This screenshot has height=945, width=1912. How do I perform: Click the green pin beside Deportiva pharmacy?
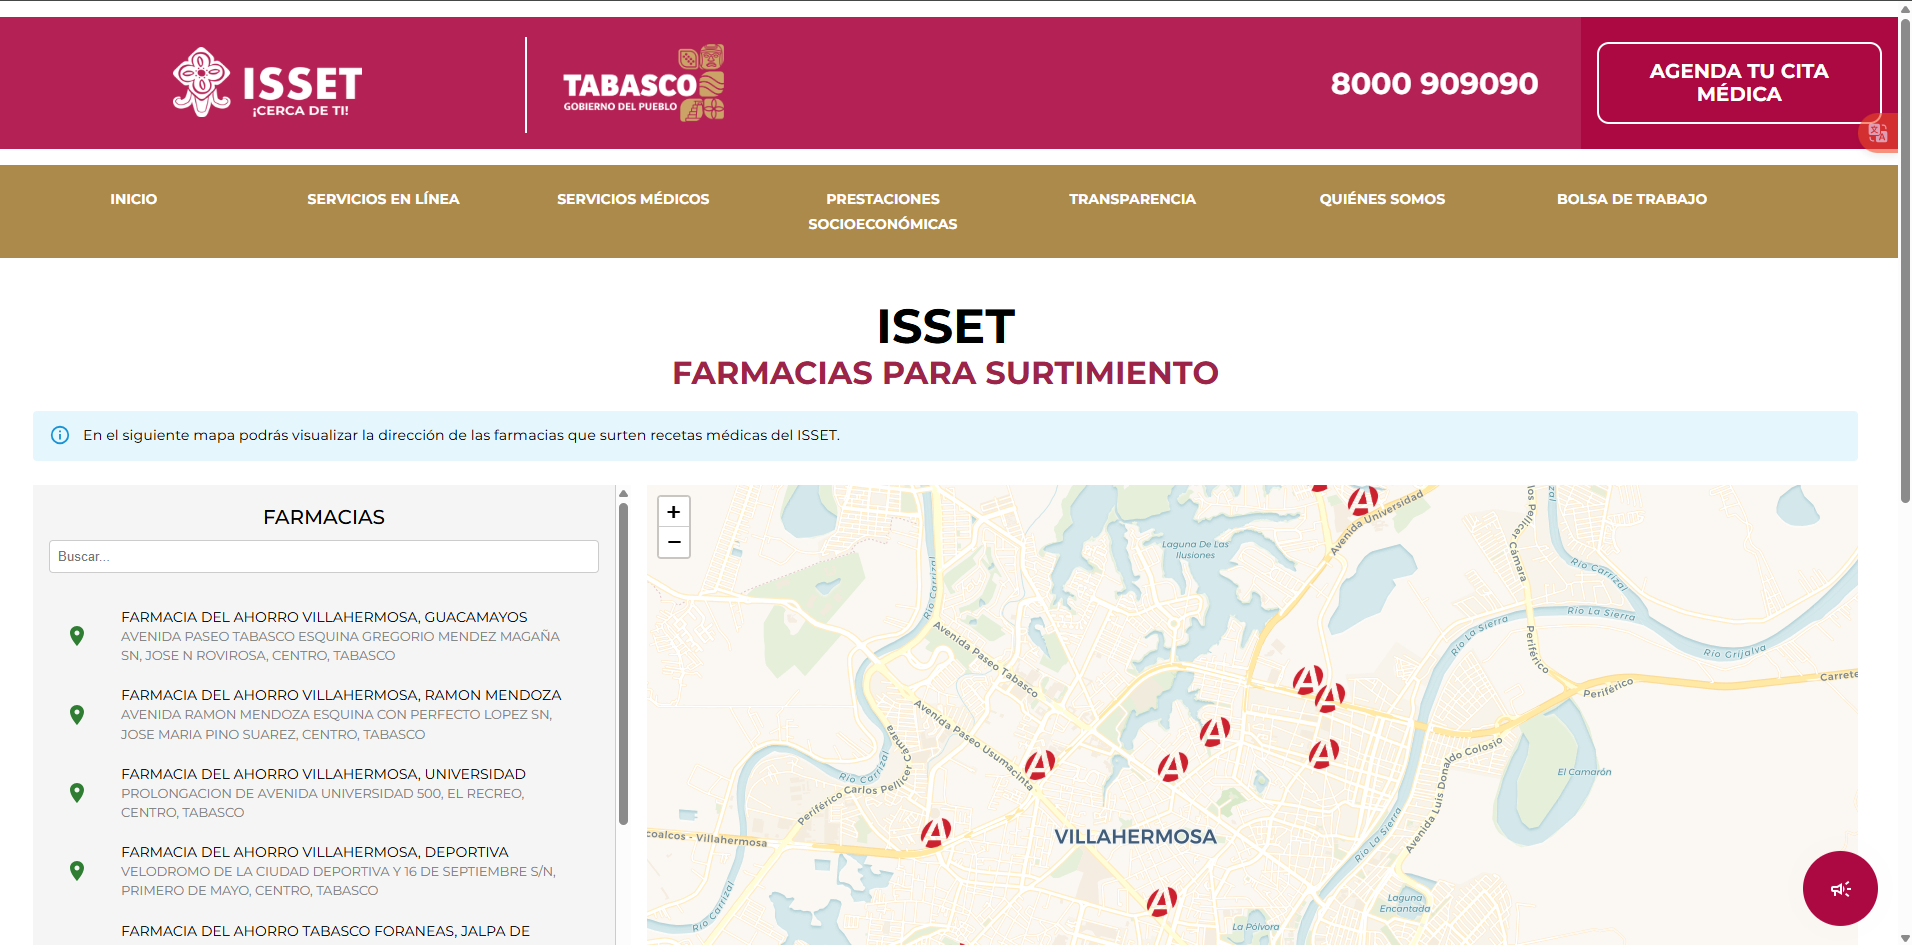tap(77, 871)
